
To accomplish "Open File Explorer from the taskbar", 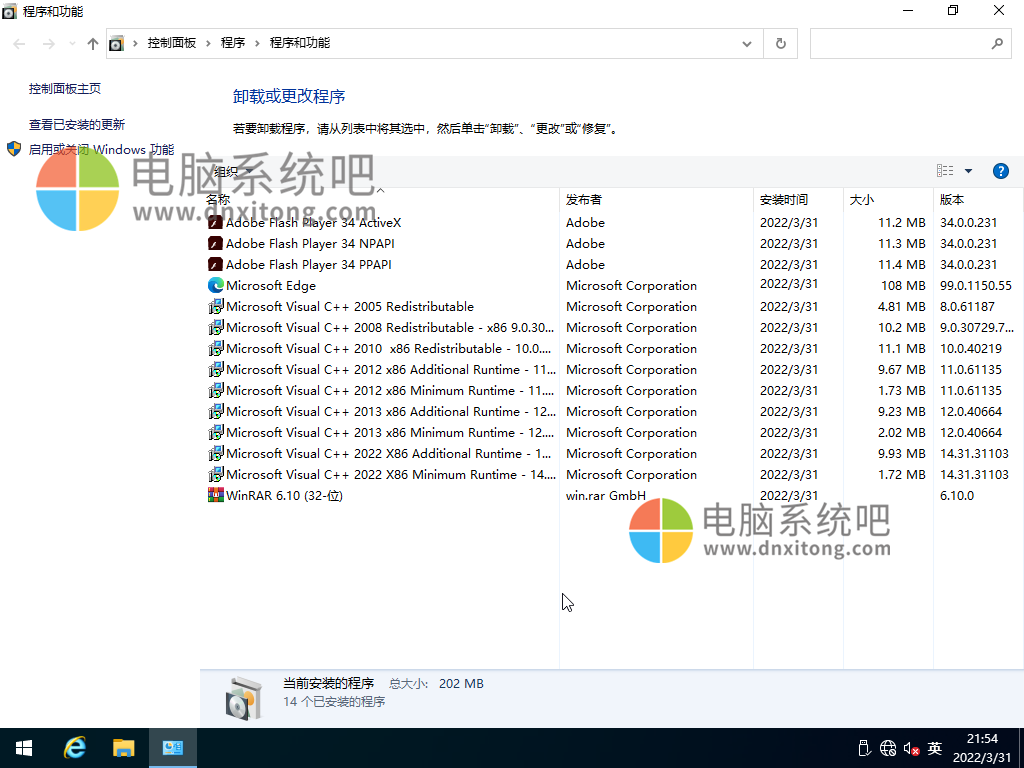I will pos(124,747).
